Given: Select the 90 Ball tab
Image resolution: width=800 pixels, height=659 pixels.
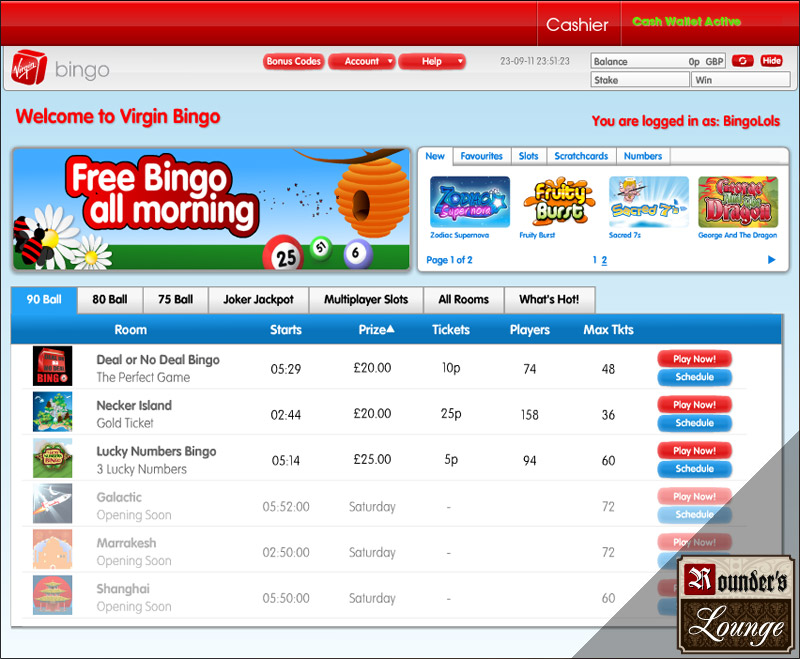Looking at the screenshot, I should [x=44, y=299].
